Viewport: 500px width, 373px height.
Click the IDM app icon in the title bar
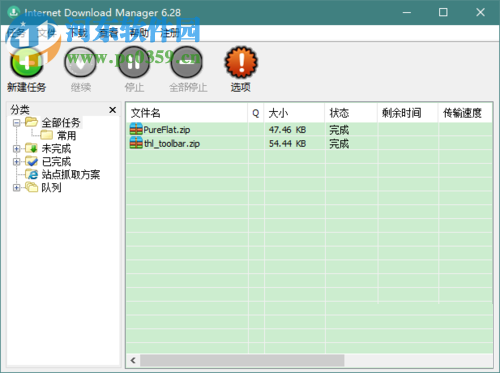pyautogui.click(x=14, y=12)
